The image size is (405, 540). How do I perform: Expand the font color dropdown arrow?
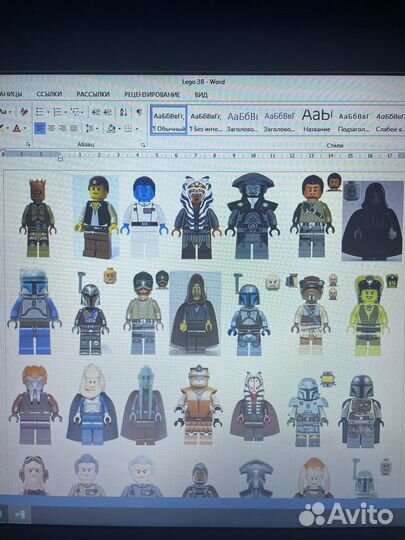point(24,129)
